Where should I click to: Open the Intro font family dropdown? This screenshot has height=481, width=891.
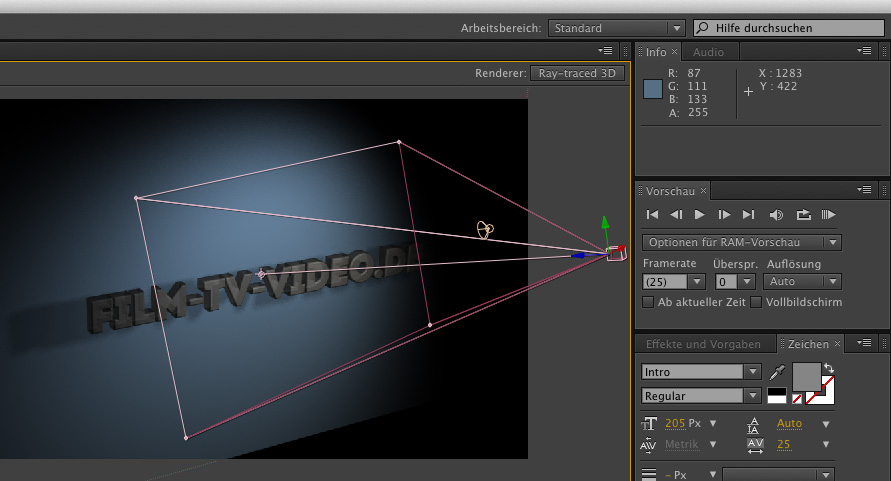pyautogui.click(x=701, y=372)
